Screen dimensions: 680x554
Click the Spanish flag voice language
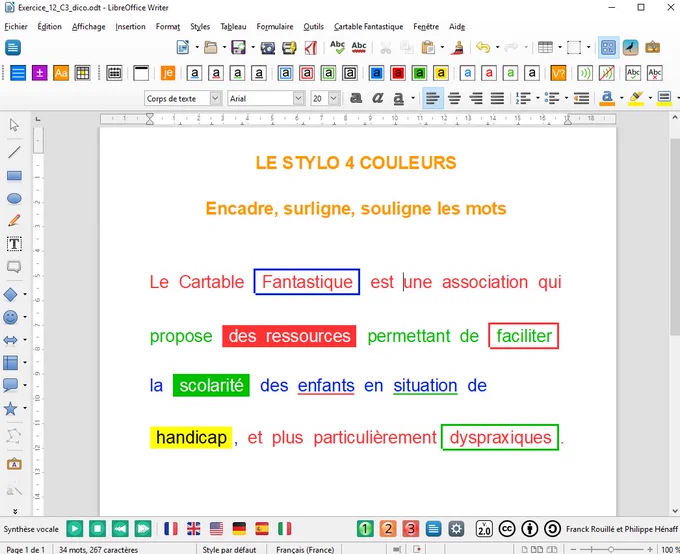[262, 528]
